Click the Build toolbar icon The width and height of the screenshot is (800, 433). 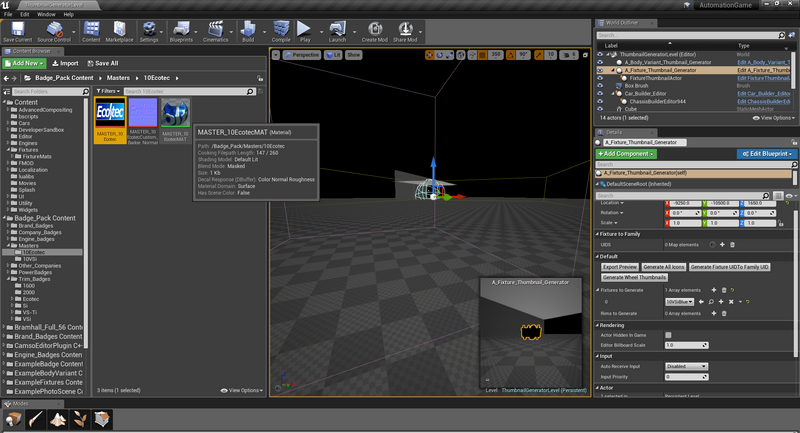click(x=247, y=30)
